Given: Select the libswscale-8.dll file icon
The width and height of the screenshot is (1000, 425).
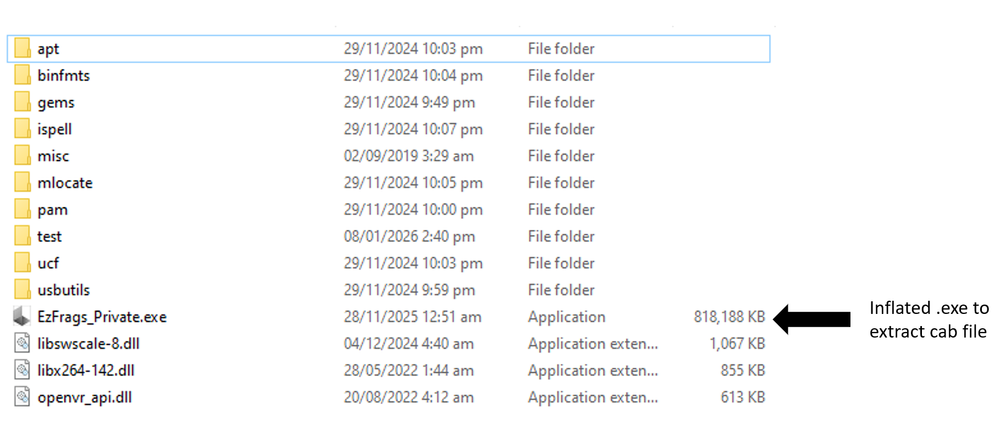Looking at the screenshot, I should click(22, 344).
